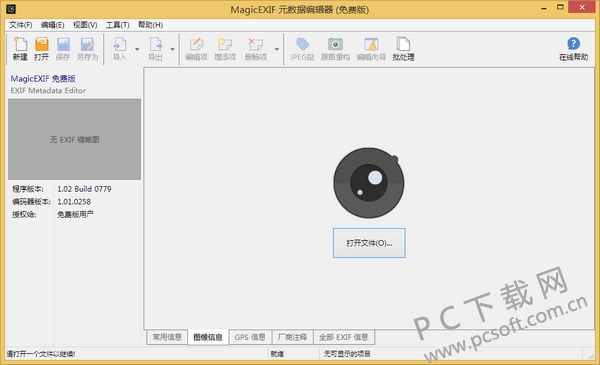This screenshot has height=365, width=600.
Task: Click the 打开 (Open) folder icon
Action: click(x=42, y=44)
